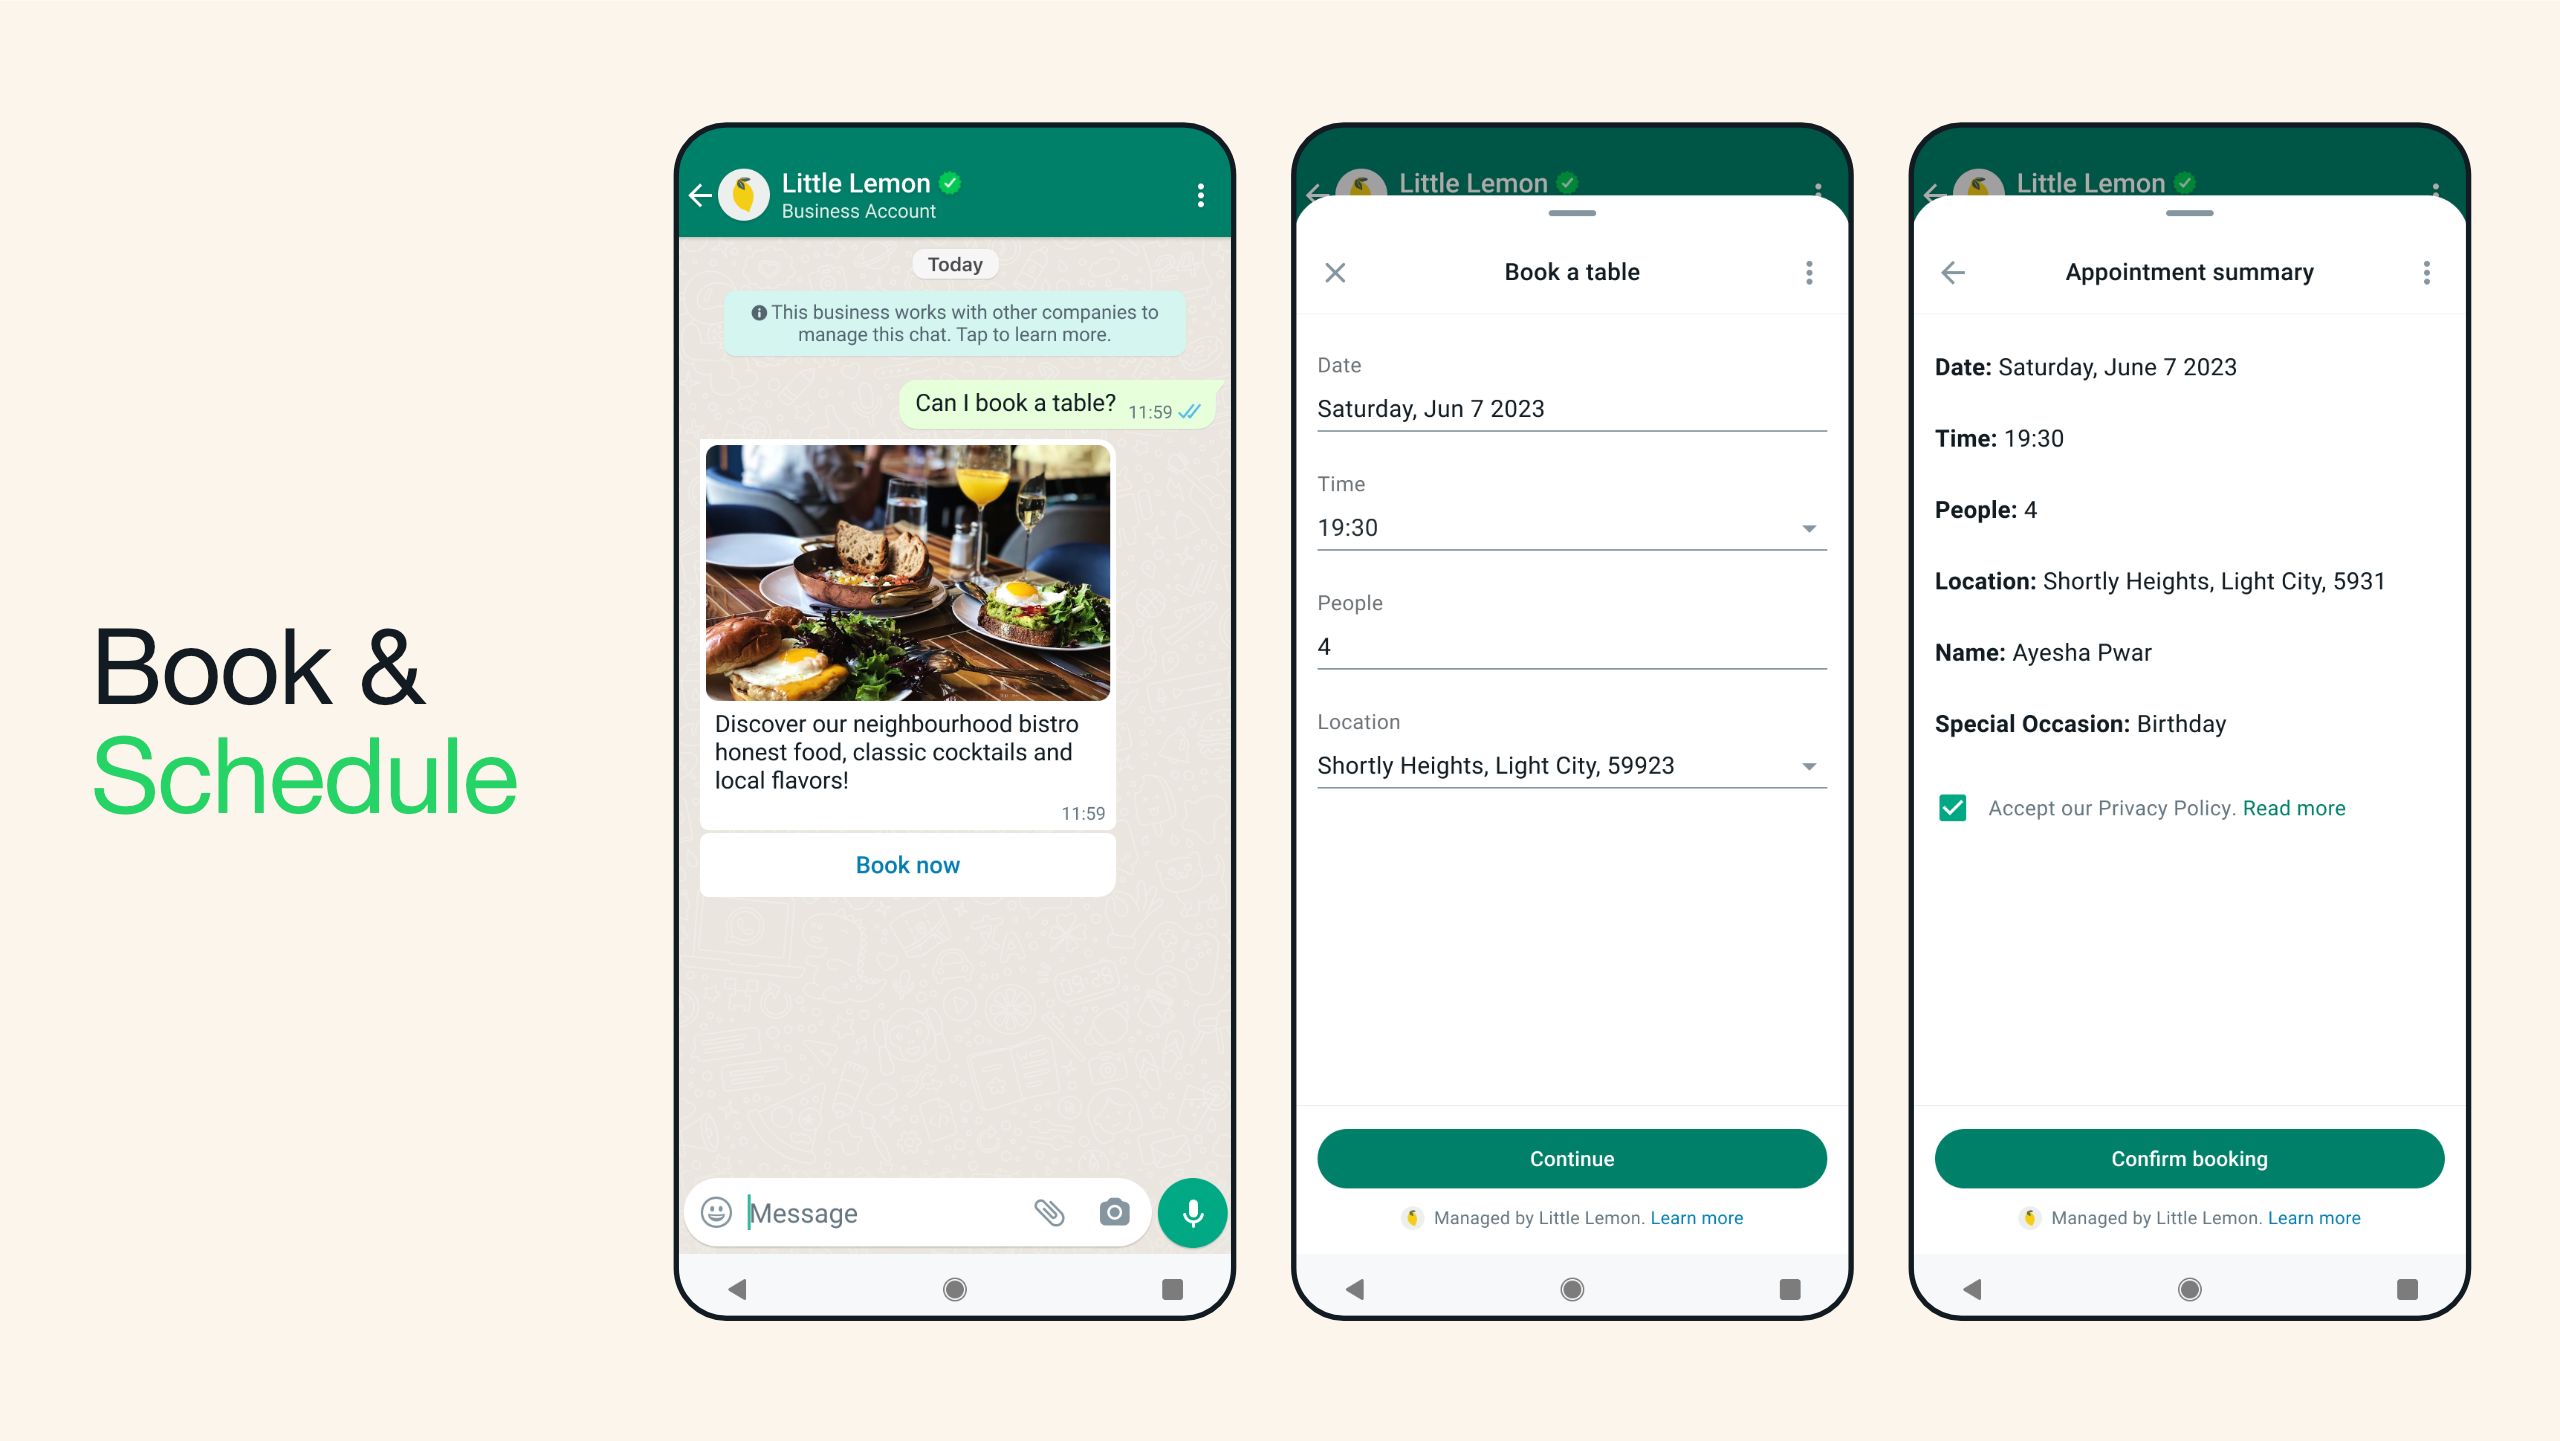Tap the three-dot menu on booking form
2560x1441 pixels.
point(1807,272)
